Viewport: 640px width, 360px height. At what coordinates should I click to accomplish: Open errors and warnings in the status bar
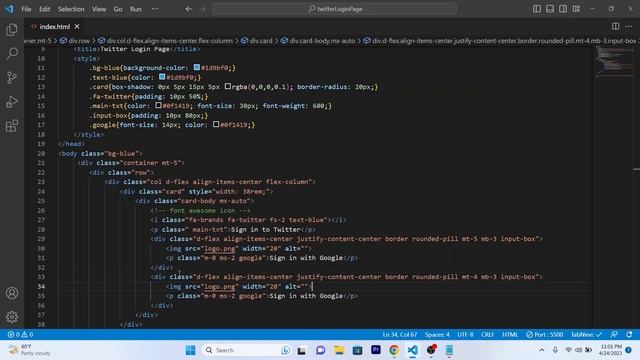click(20, 335)
